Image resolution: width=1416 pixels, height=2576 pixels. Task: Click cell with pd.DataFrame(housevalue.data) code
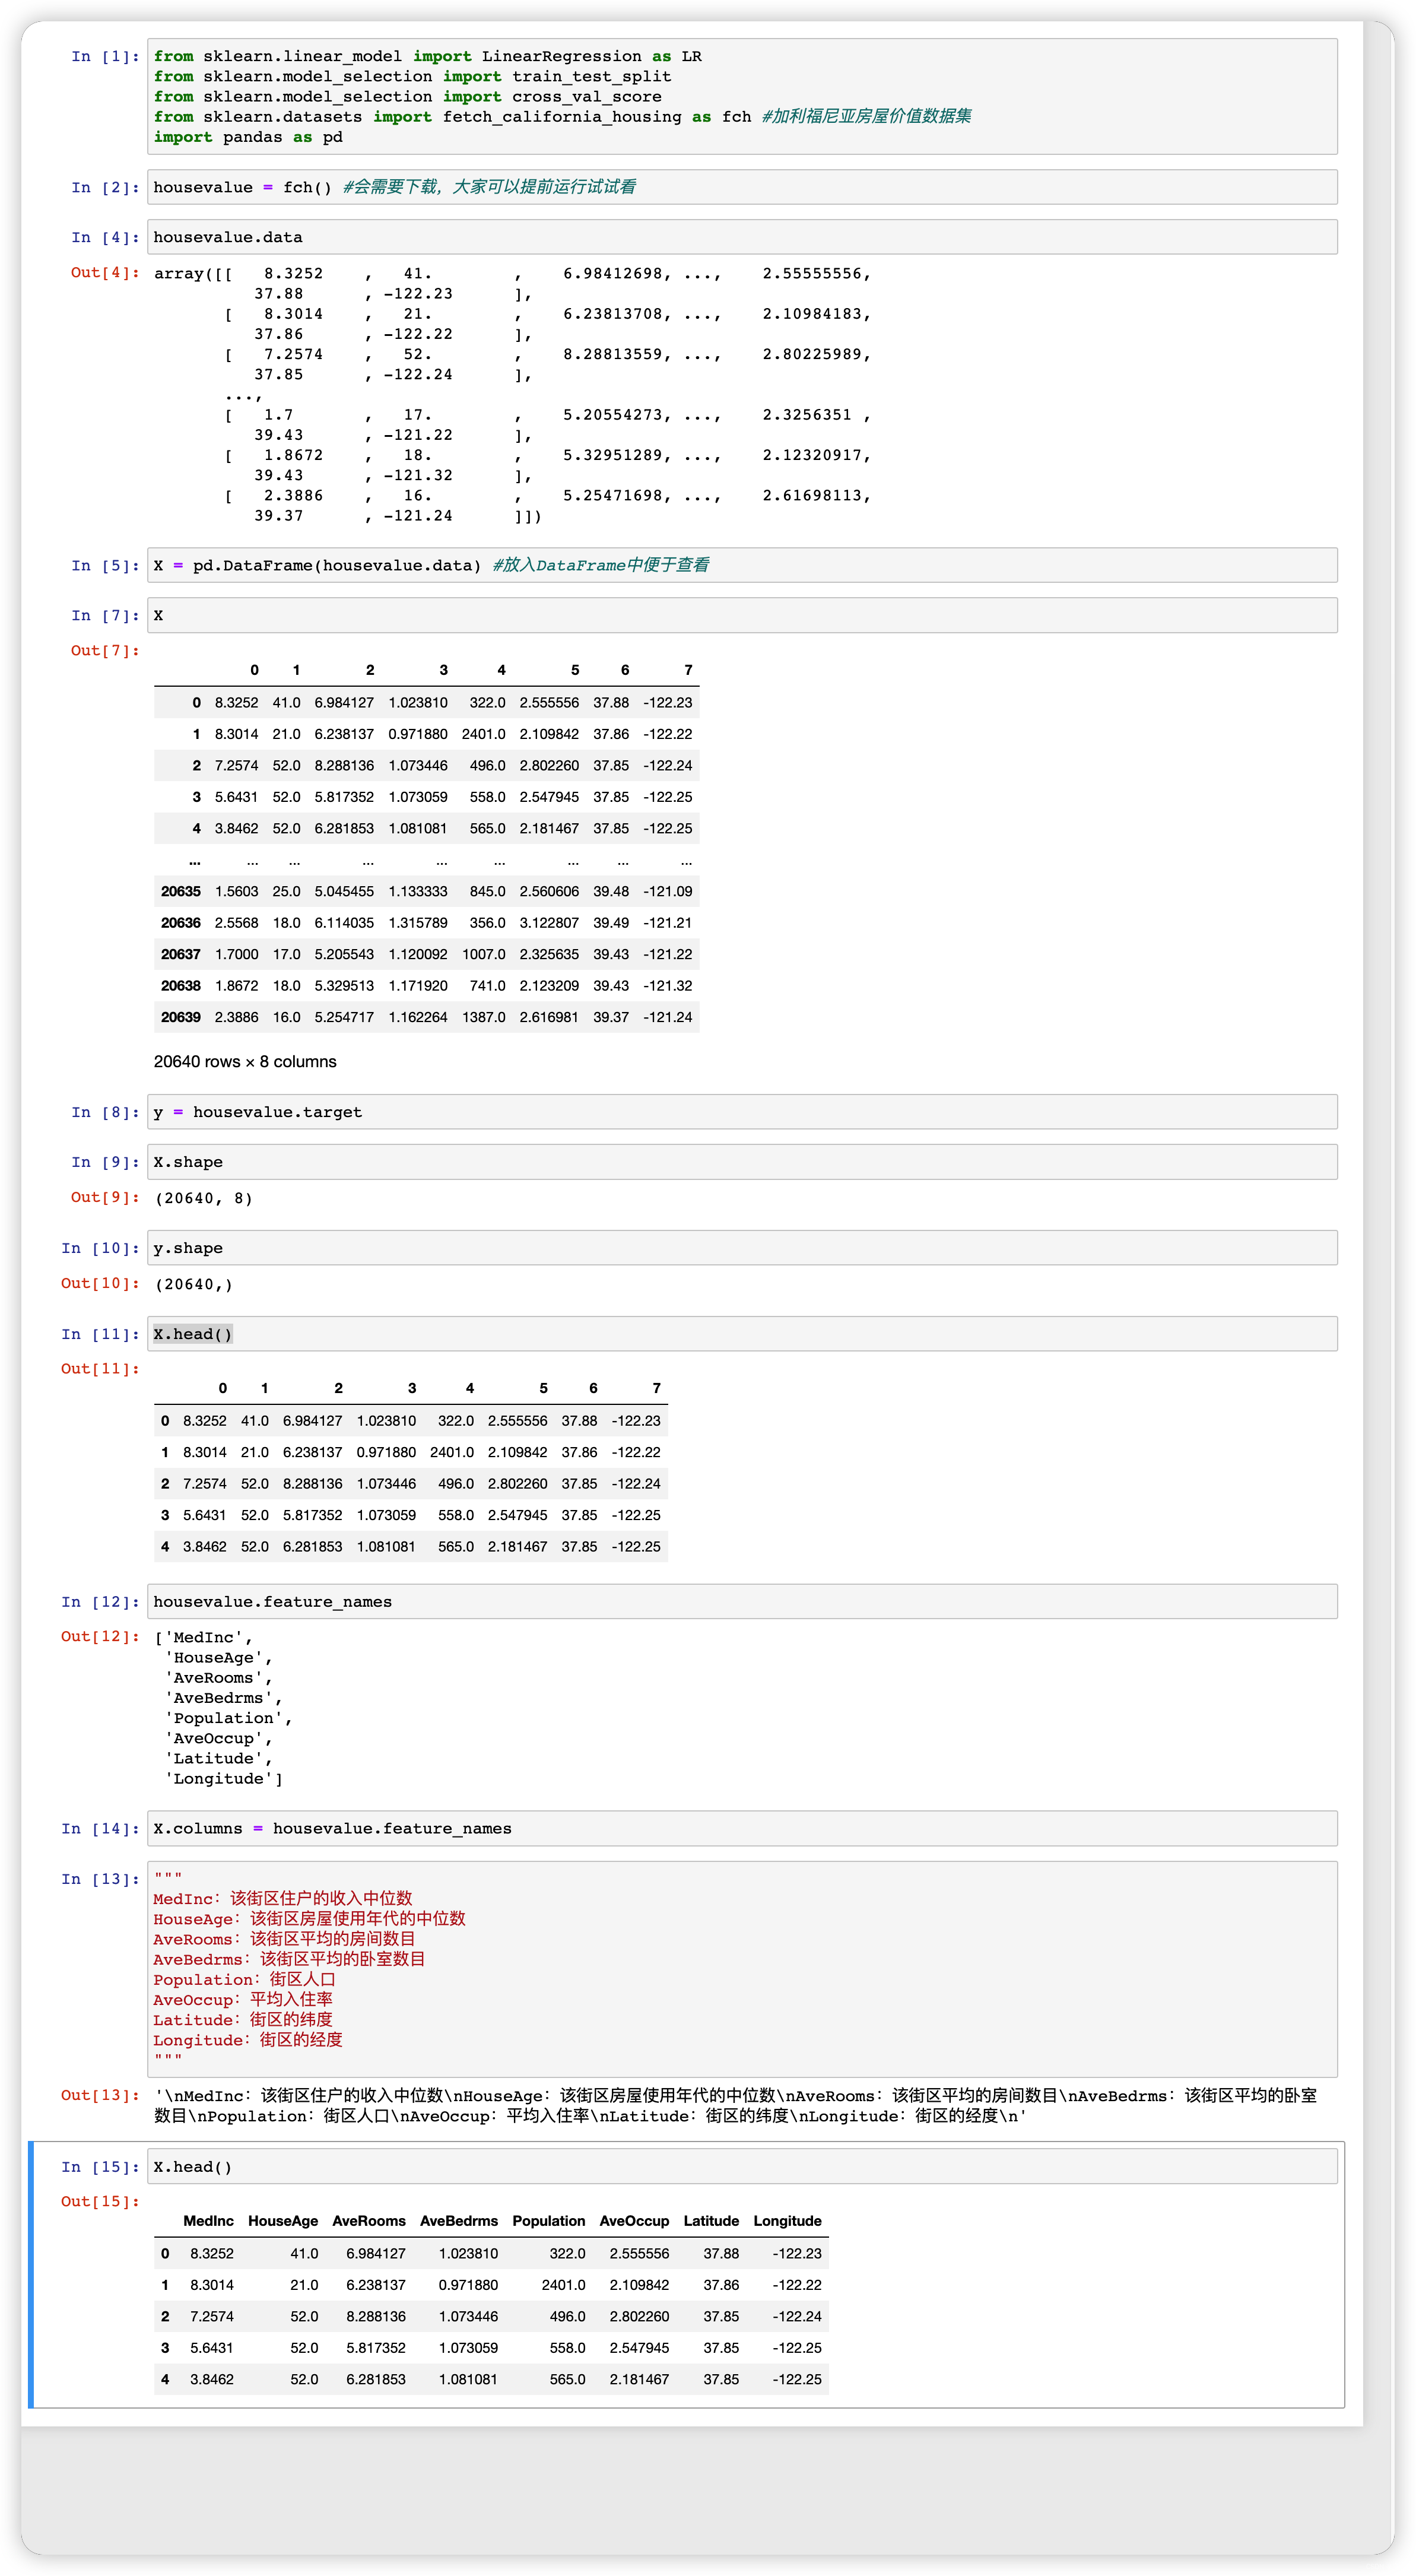(742, 565)
